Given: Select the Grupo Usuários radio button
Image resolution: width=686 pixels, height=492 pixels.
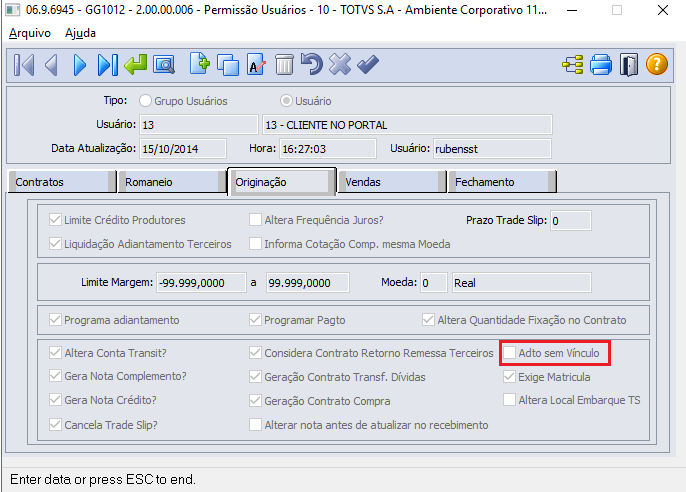Looking at the screenshot, I should coord(145,101).
